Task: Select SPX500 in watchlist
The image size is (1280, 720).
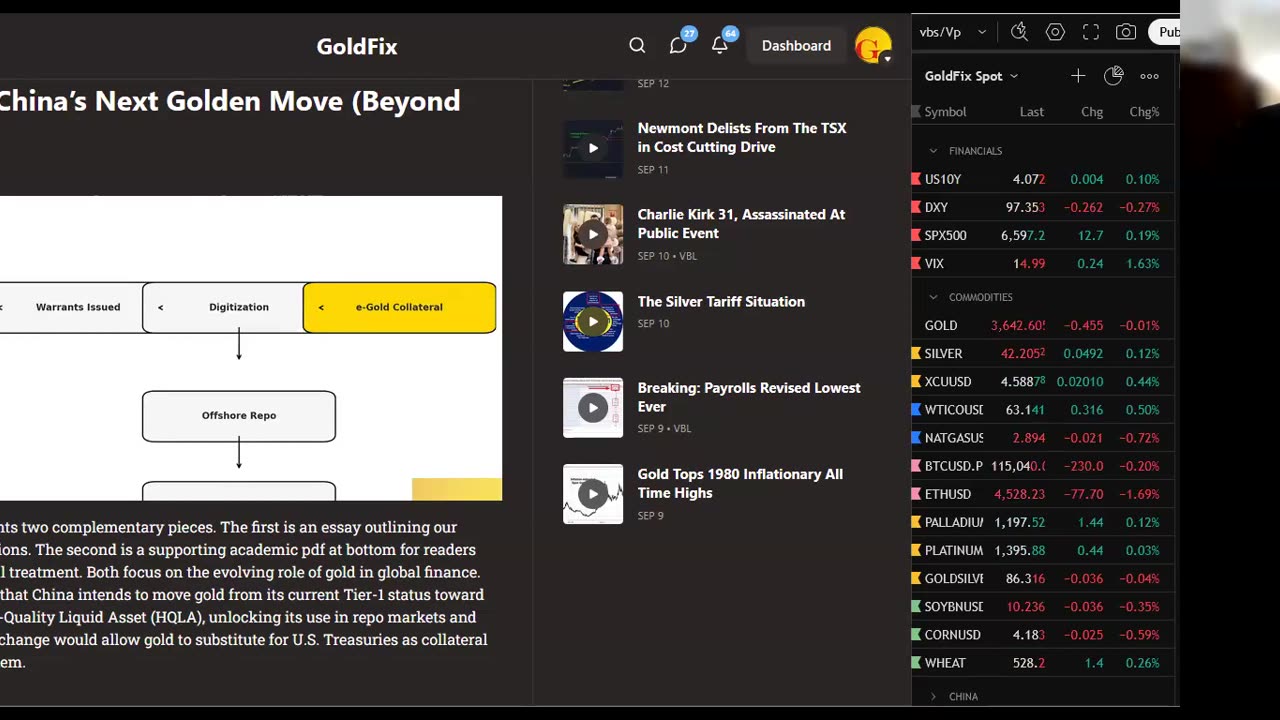Action: tap(1043, 235)
